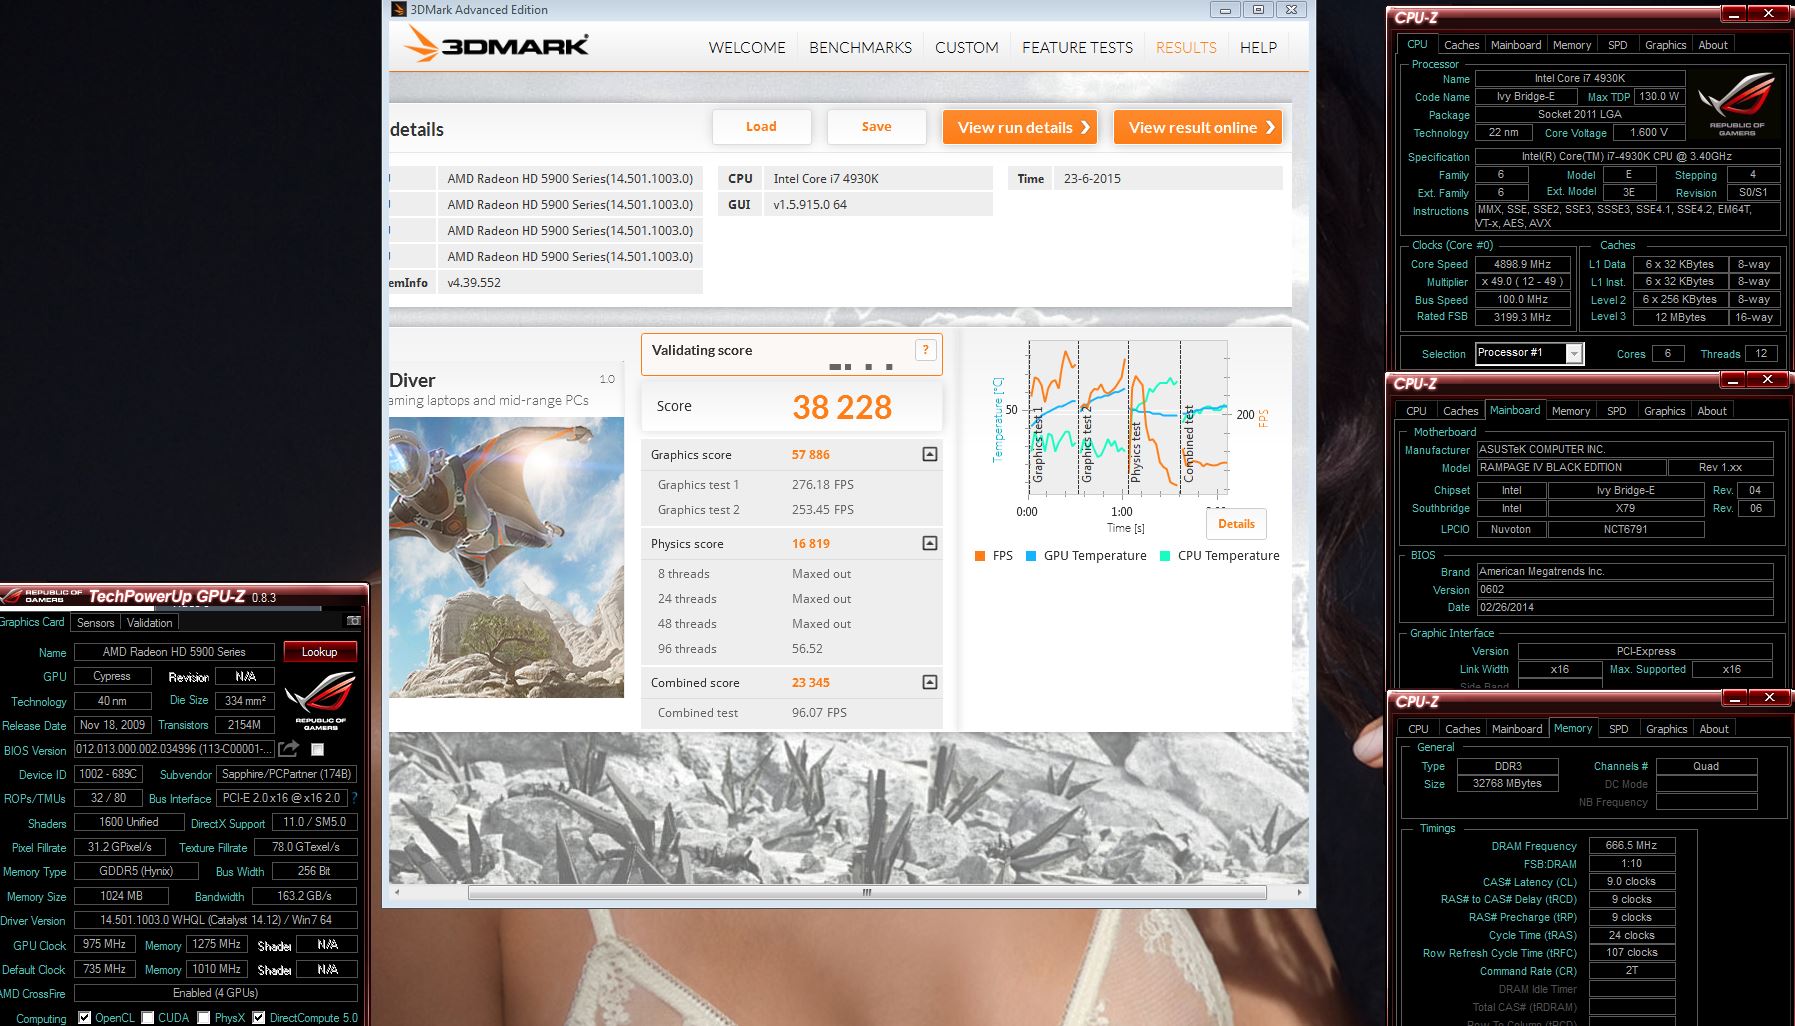Viewport: 1795px width, 1026px height.
Task: Click the Bus Interface question mark in GPU-Z
Action: (x=354, y=798)
